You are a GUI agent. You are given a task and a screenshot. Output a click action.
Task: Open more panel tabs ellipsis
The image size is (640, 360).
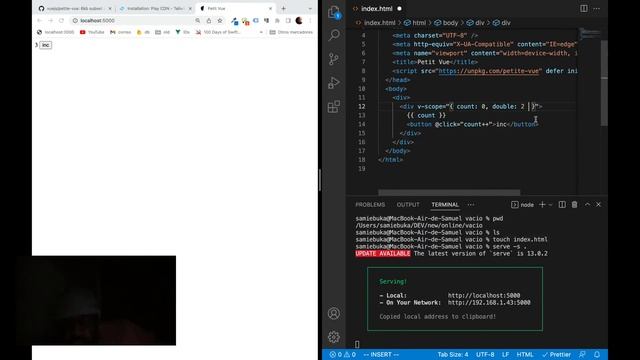click(471, 204)
